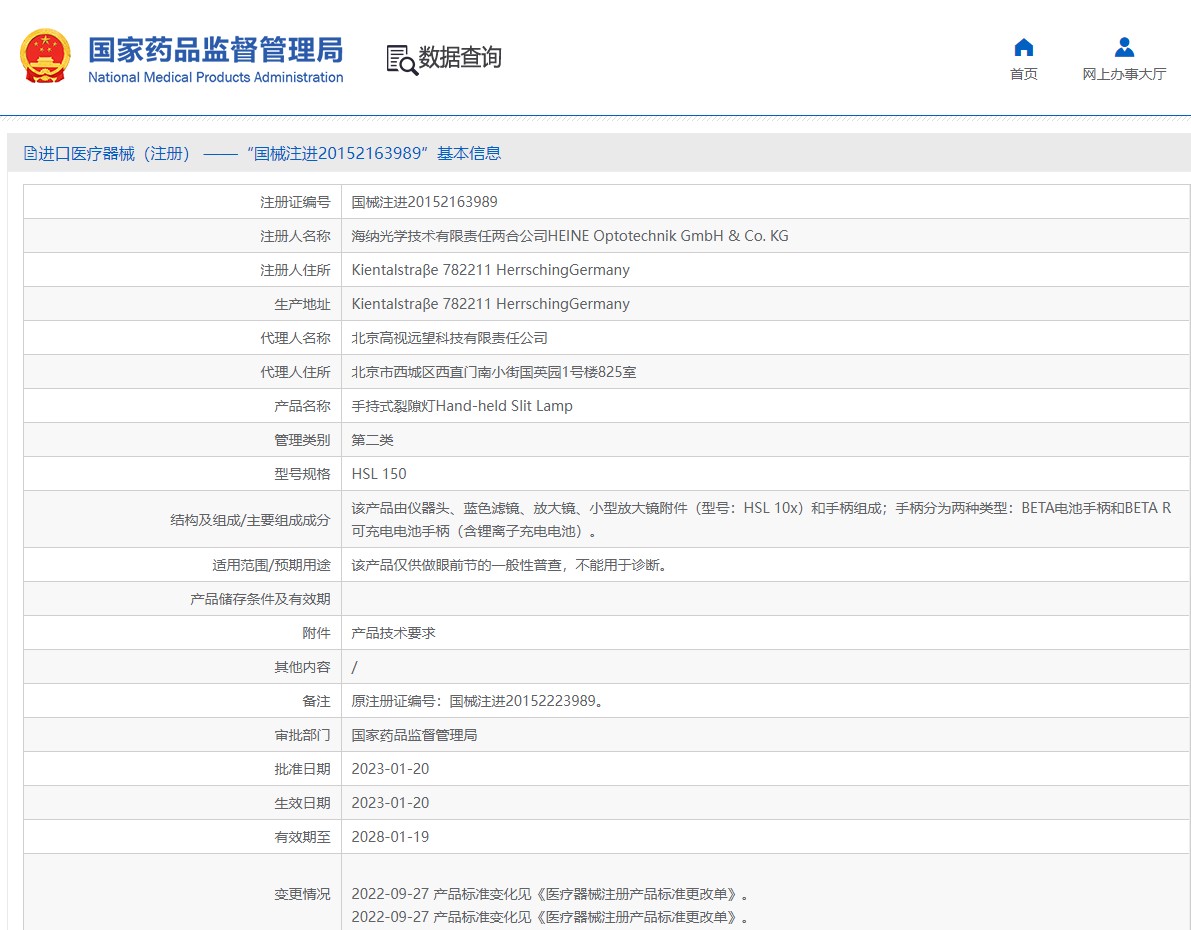Click 2023-01-20 in 生效日期 row

click(390, 803)
